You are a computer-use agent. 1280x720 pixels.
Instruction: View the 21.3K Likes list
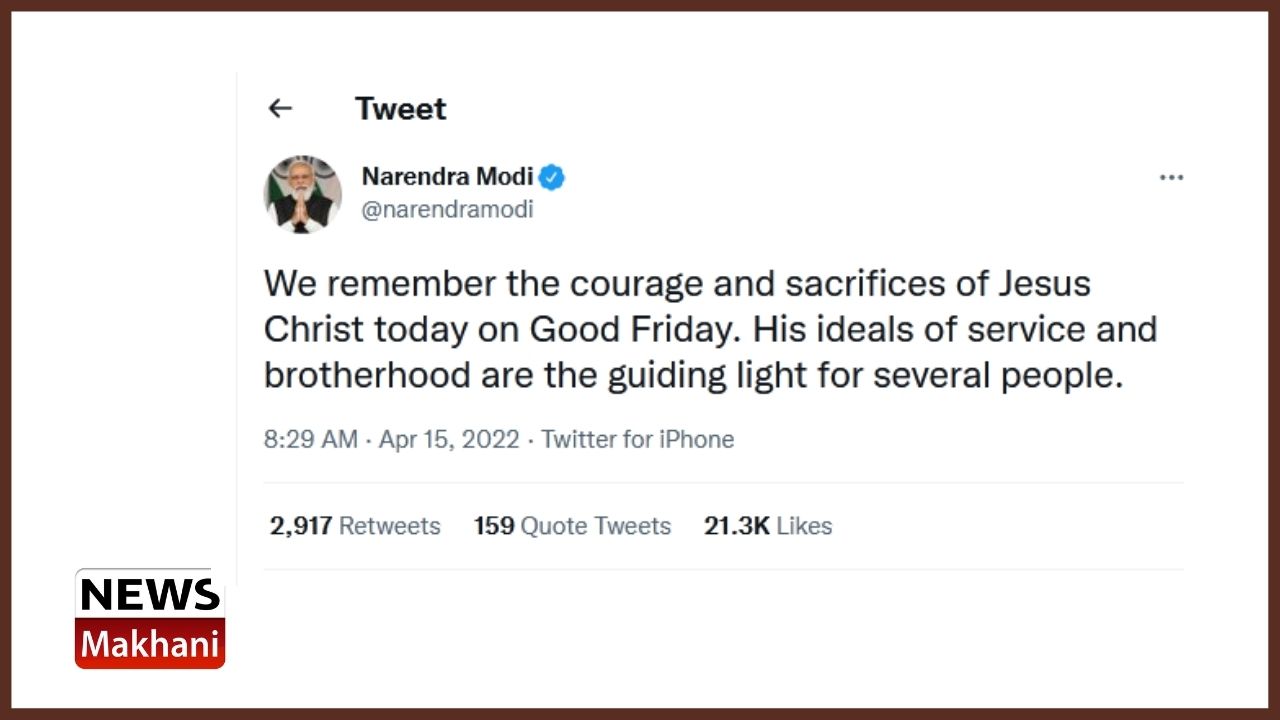(x=767, y=526)
